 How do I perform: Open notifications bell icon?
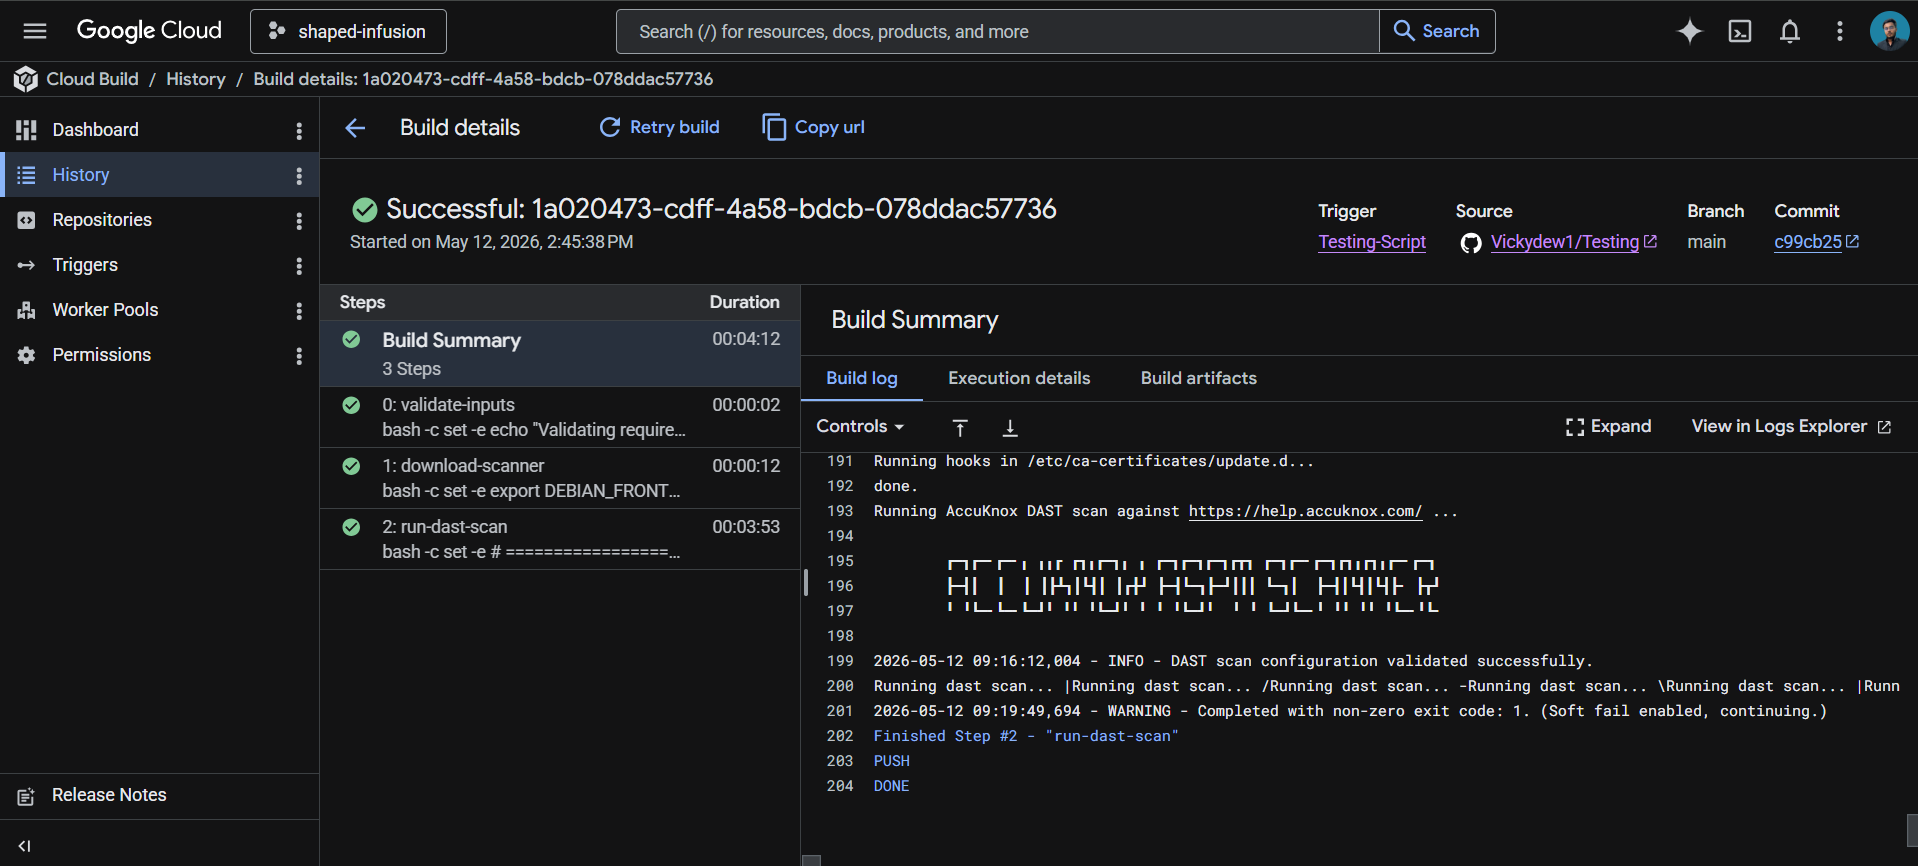1790,32
